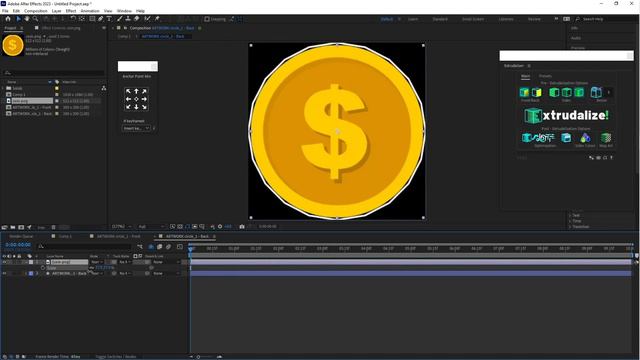Select the Pen tool

tap(100, 19)
